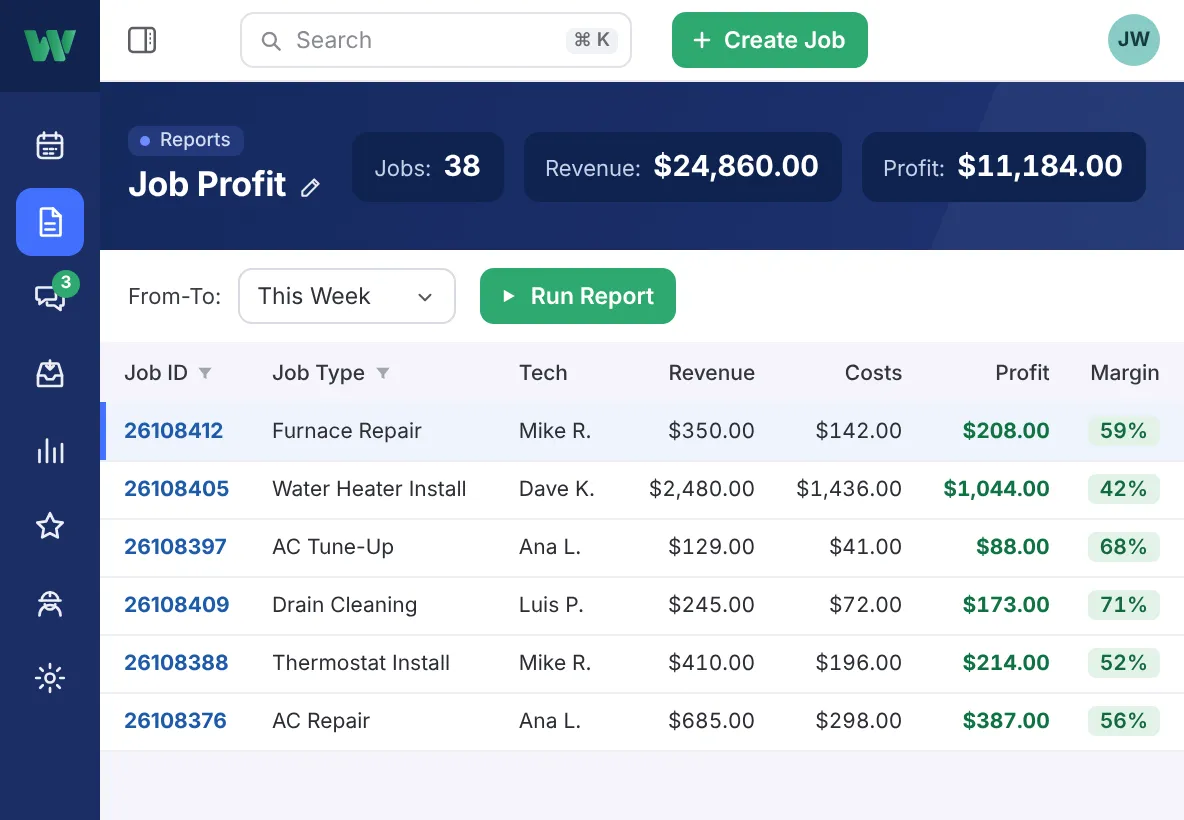Click the 42% margin badge
The height and width of the screenshot is (820, 1184).
pyautogui.click(x=1124, y=489)
